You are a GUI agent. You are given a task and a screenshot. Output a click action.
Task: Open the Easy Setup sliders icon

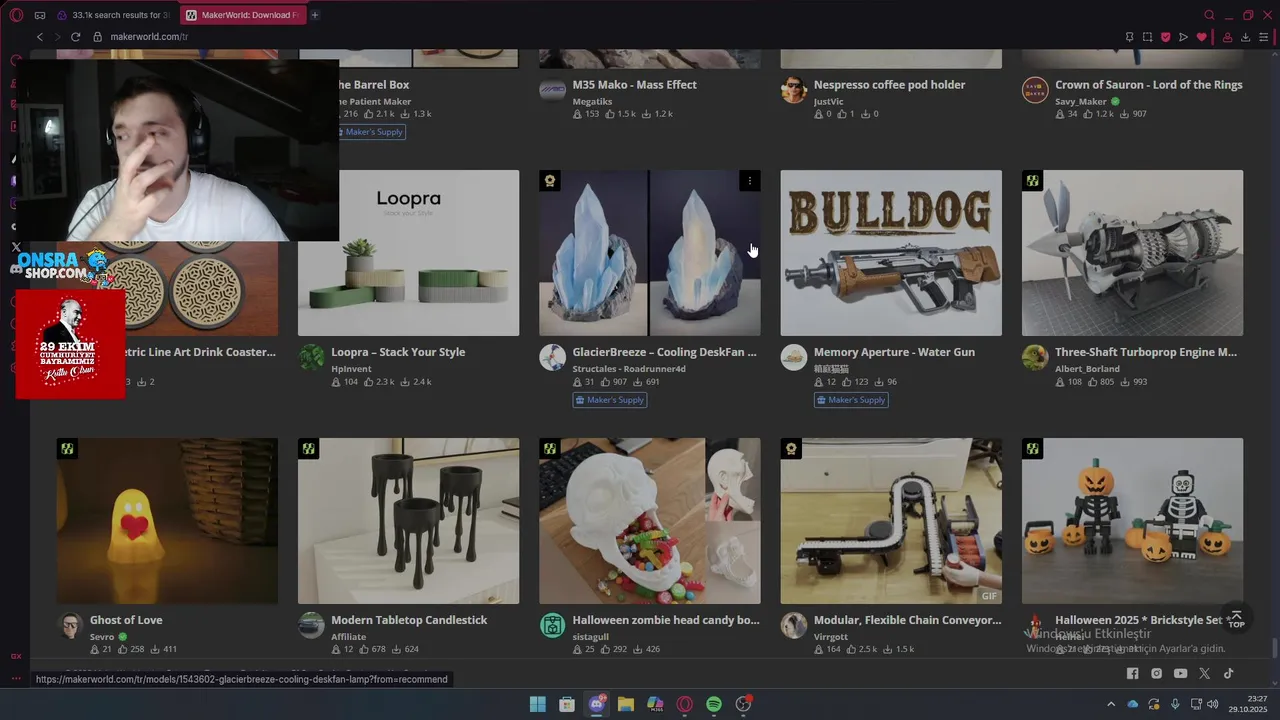(x=1263, y=37)
